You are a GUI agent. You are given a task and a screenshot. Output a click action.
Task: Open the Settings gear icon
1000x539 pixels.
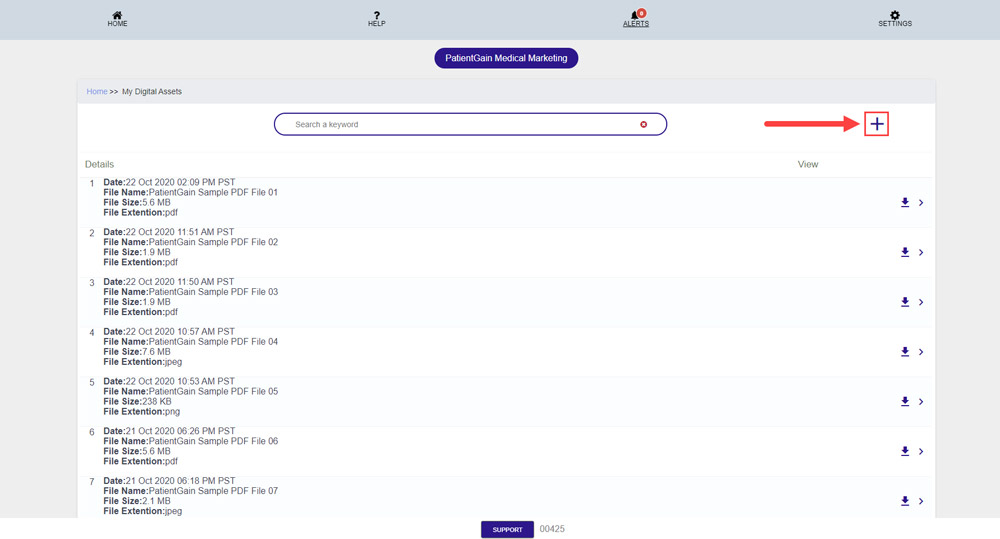click(895, 15)
